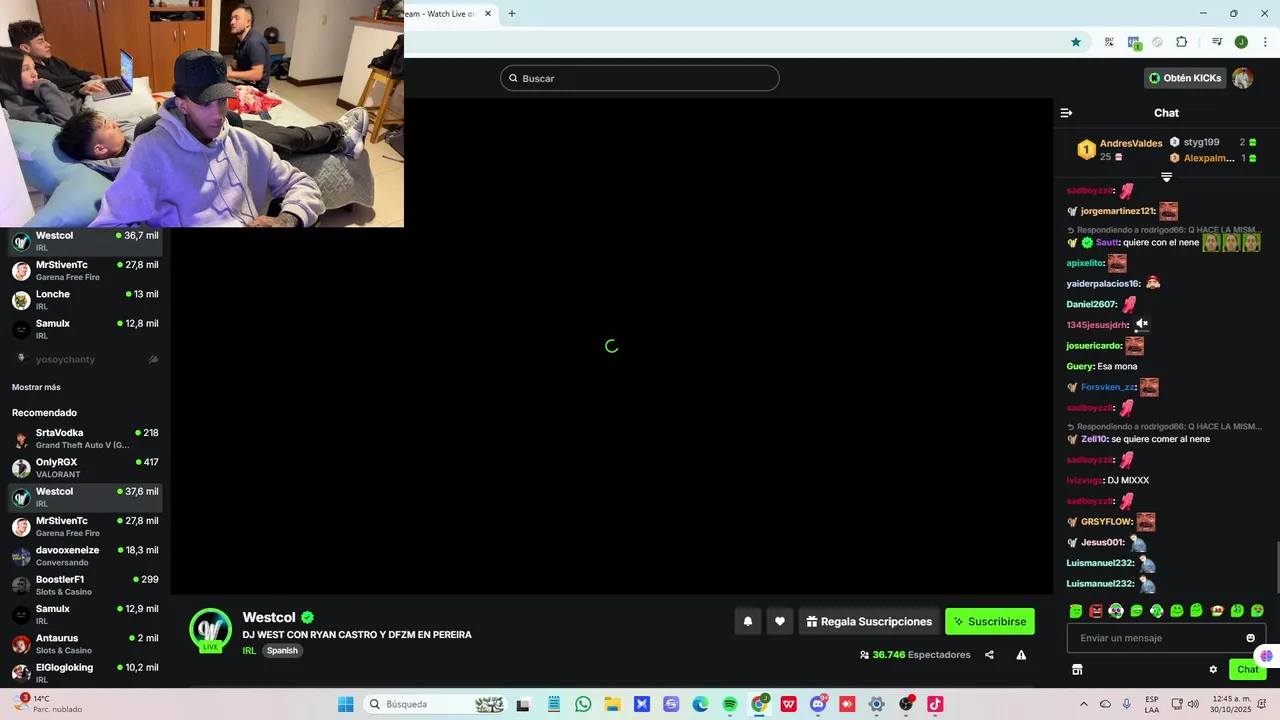Open the QR code extension icon
This screenshot has height=720, width=1280.
(1109, 42)
